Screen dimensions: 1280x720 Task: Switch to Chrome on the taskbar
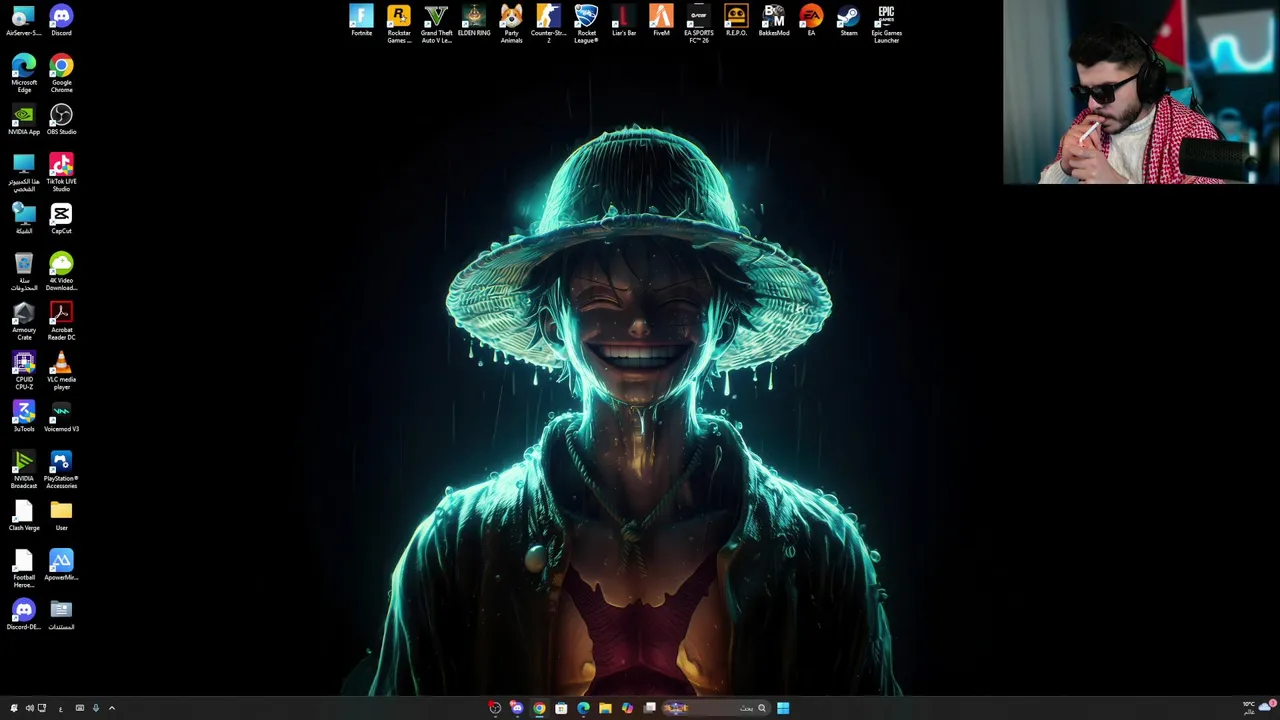point(539,708)
